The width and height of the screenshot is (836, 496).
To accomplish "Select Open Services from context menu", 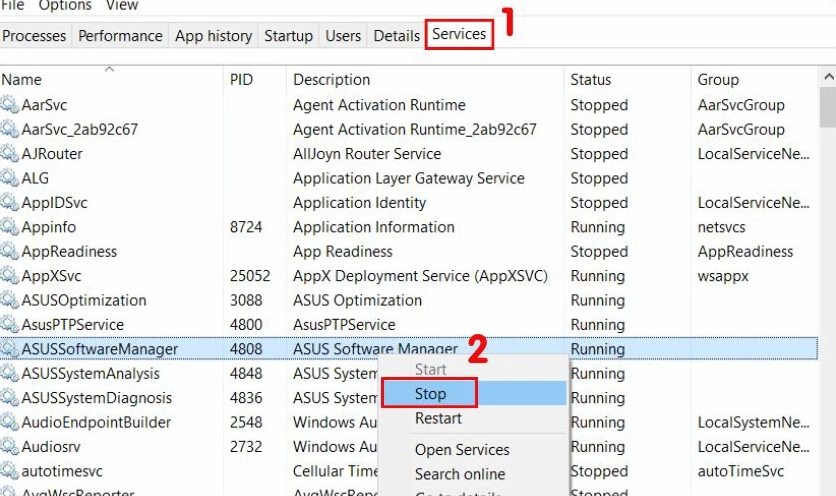I will (x=462, y=450).
